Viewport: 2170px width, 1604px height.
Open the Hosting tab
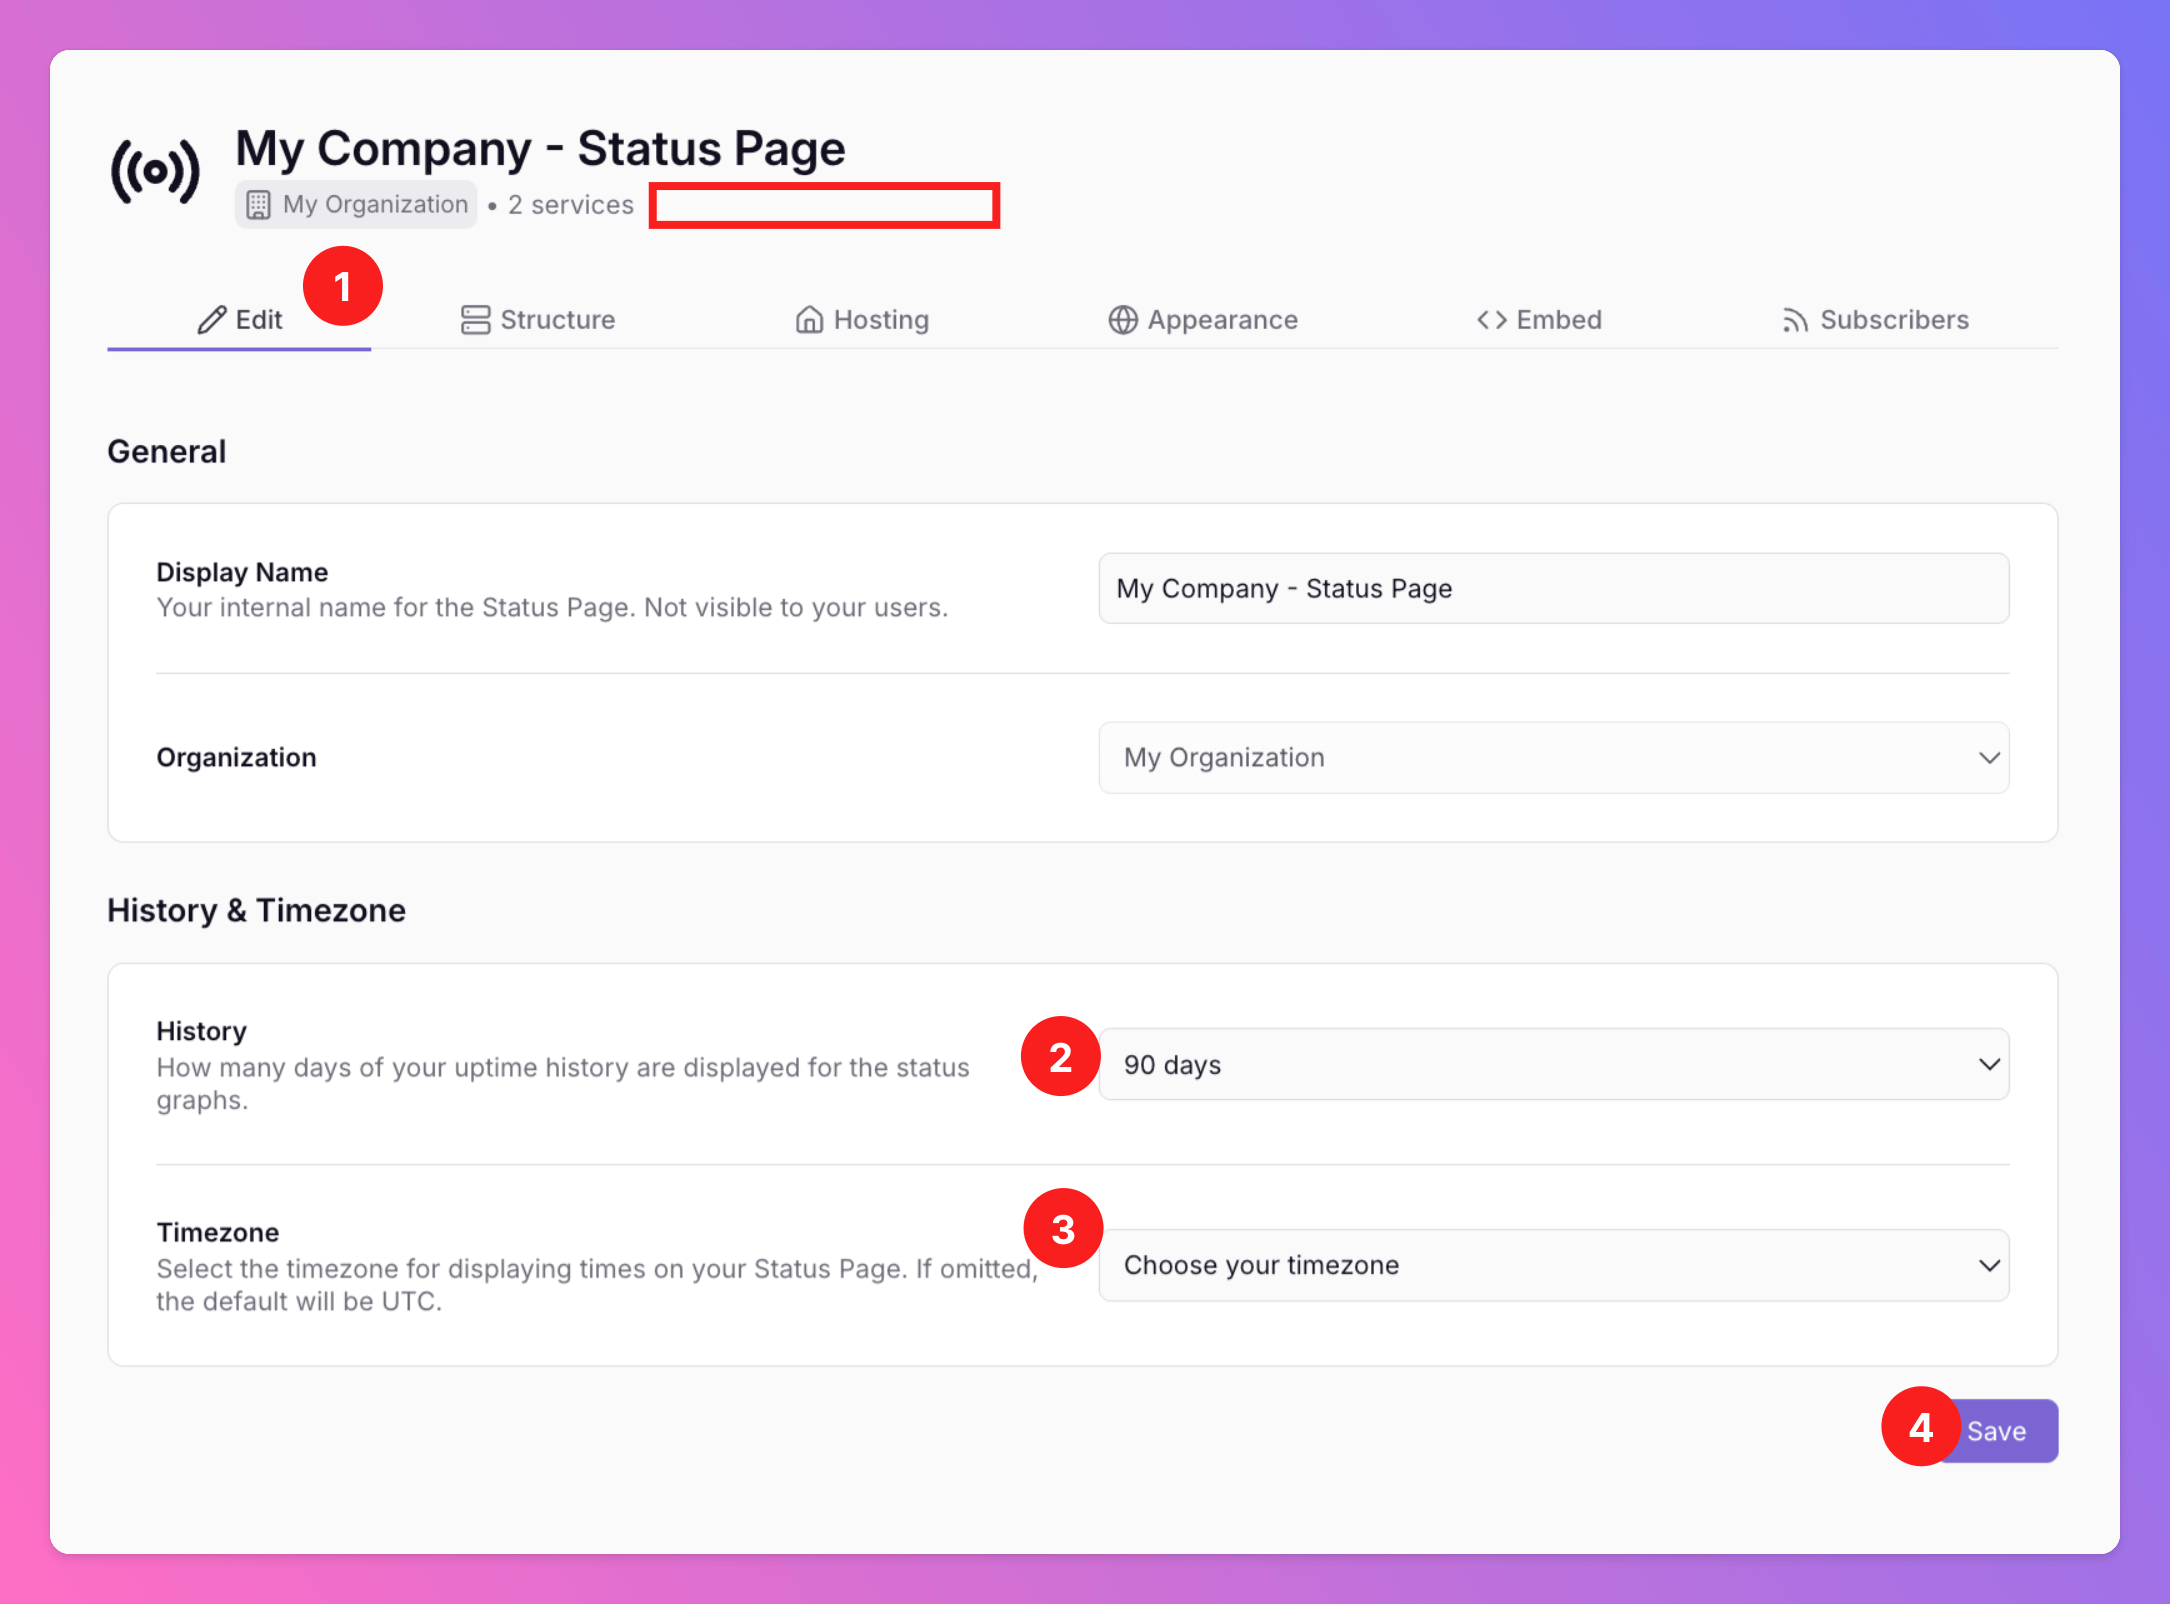pyautogui.click(x=880, y=320)
